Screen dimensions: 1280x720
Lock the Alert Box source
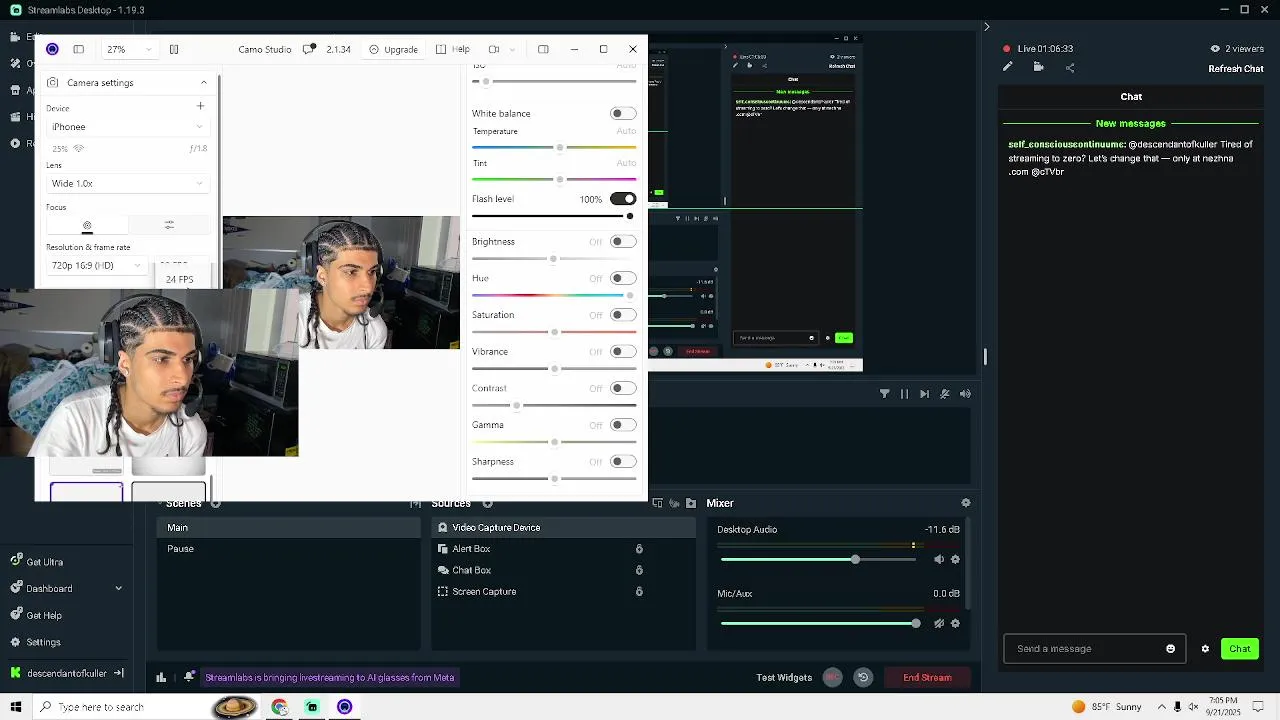tap(639, 549)
